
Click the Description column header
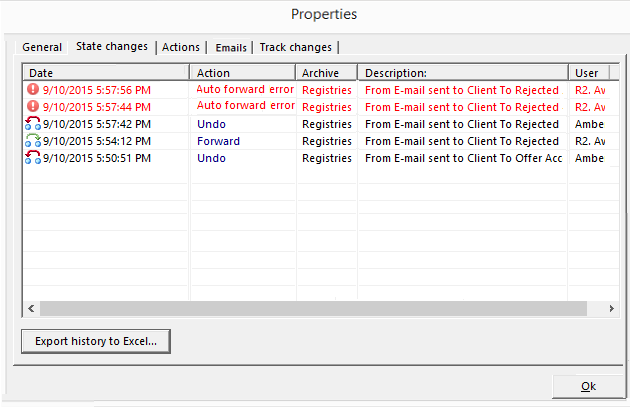[x=462, y=73]
